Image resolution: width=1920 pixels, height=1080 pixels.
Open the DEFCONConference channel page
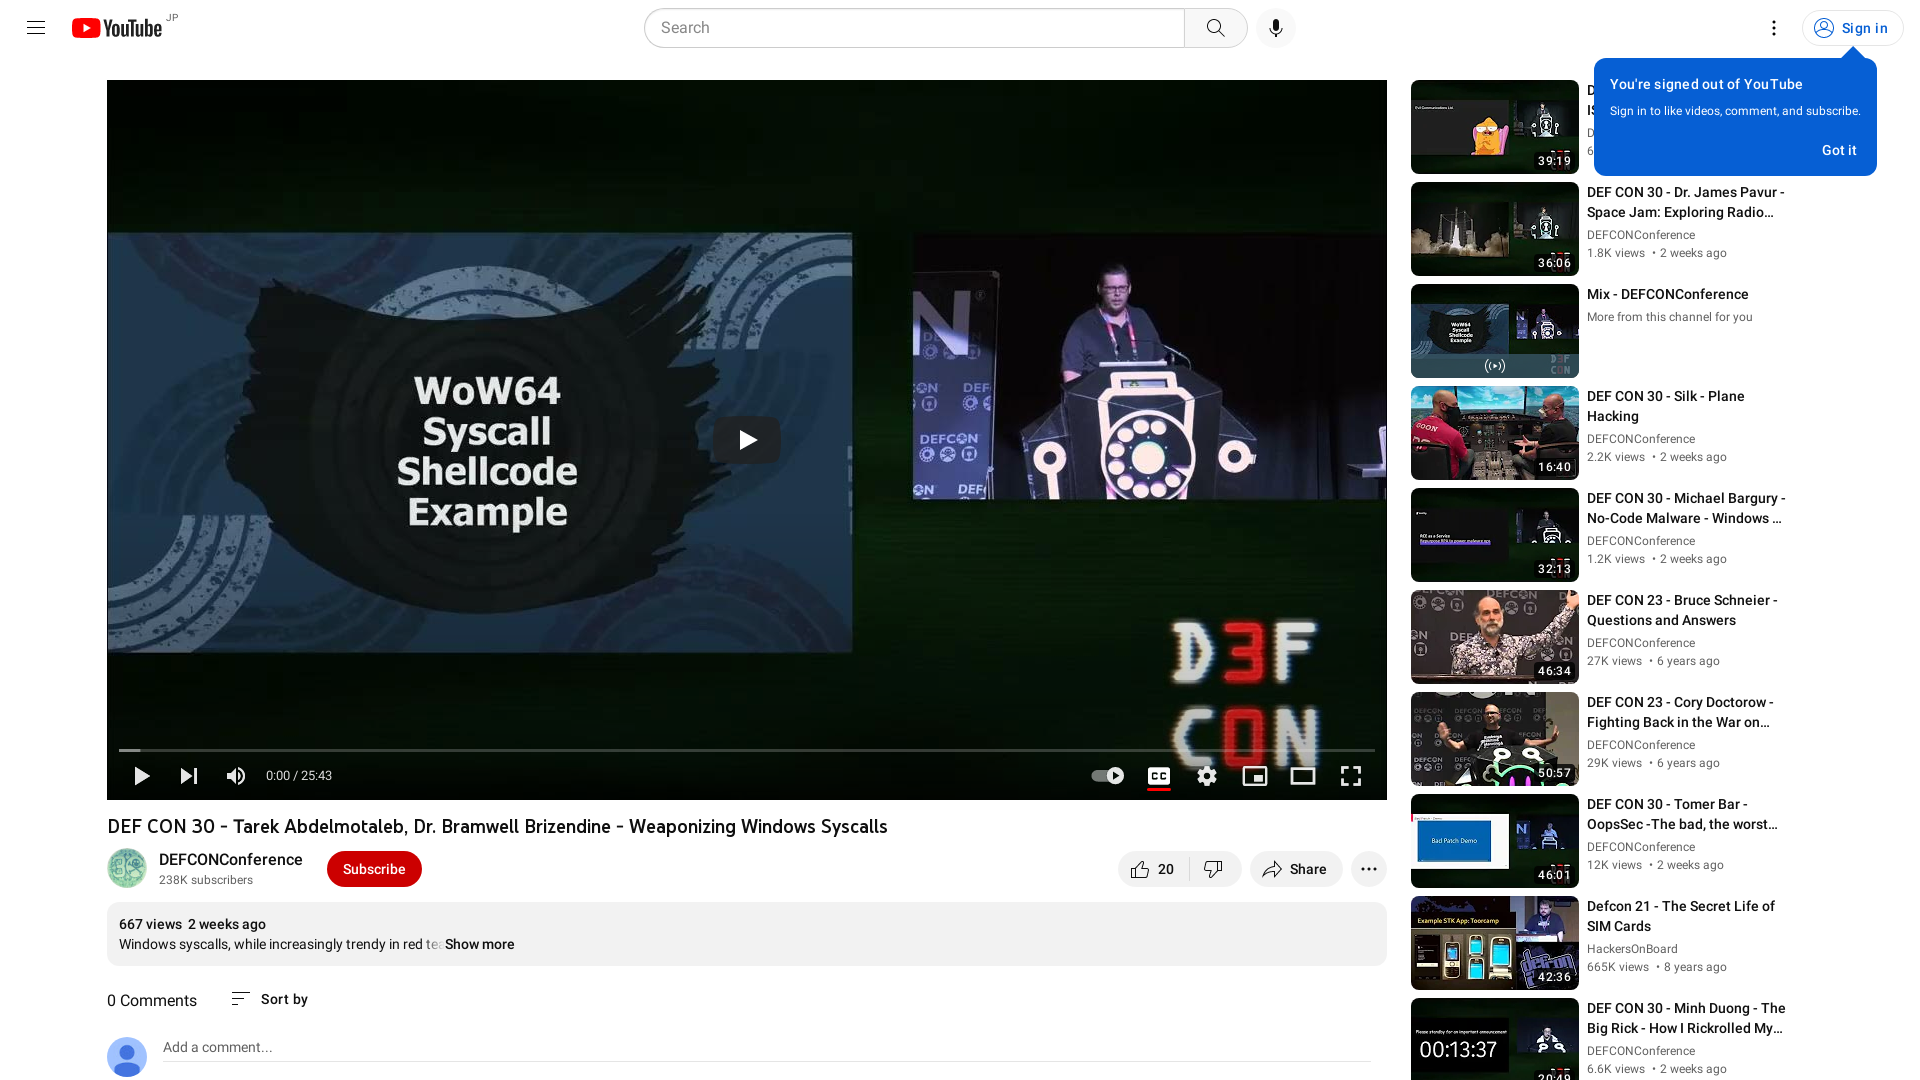231,859
